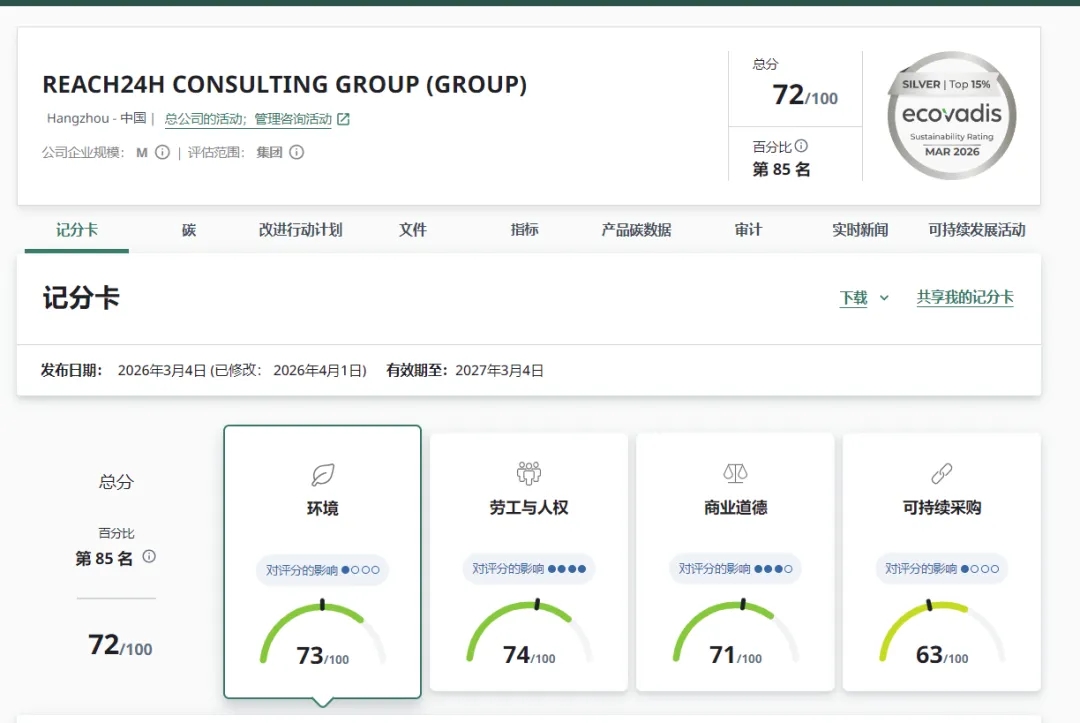Open the 审计 tab

(748, 230)
